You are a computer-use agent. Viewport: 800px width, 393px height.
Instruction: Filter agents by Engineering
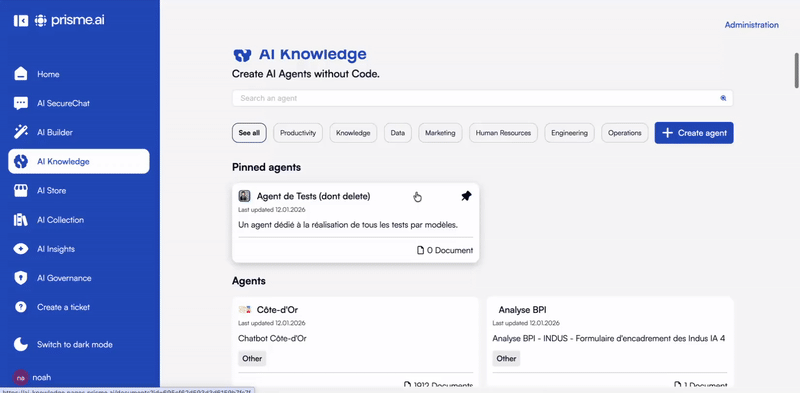pos(569,133)
